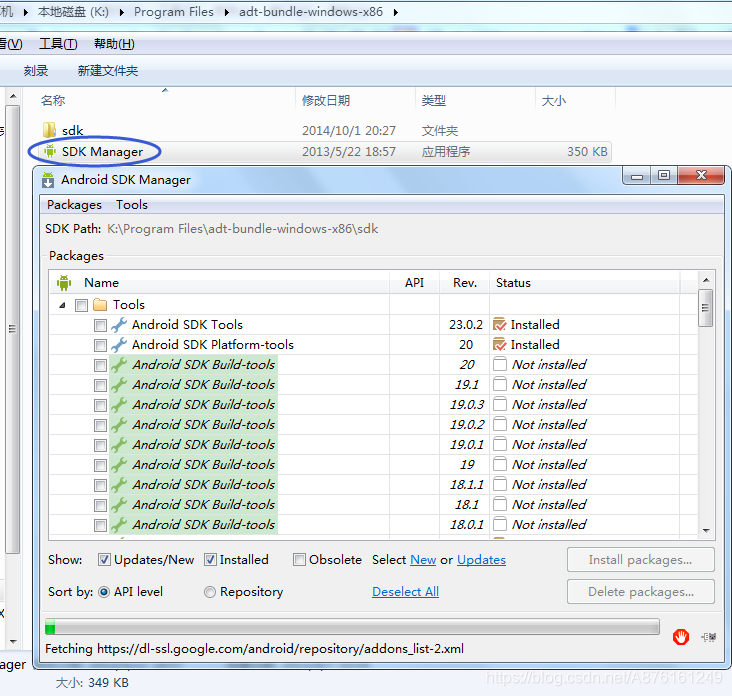
Task: Uncheck the Updates/New show option
Action: (105, 559)
